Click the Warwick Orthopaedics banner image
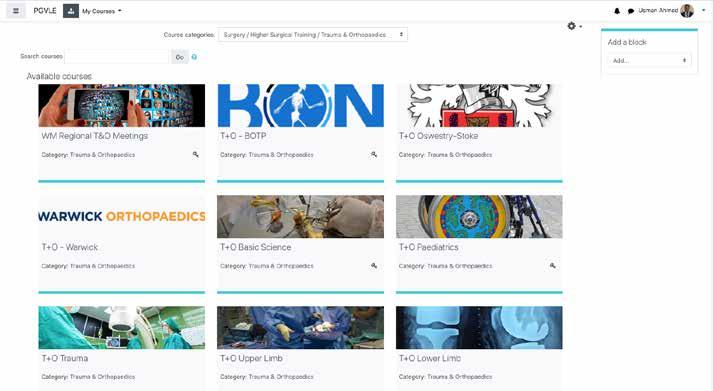713x391 pixels. 121,216
